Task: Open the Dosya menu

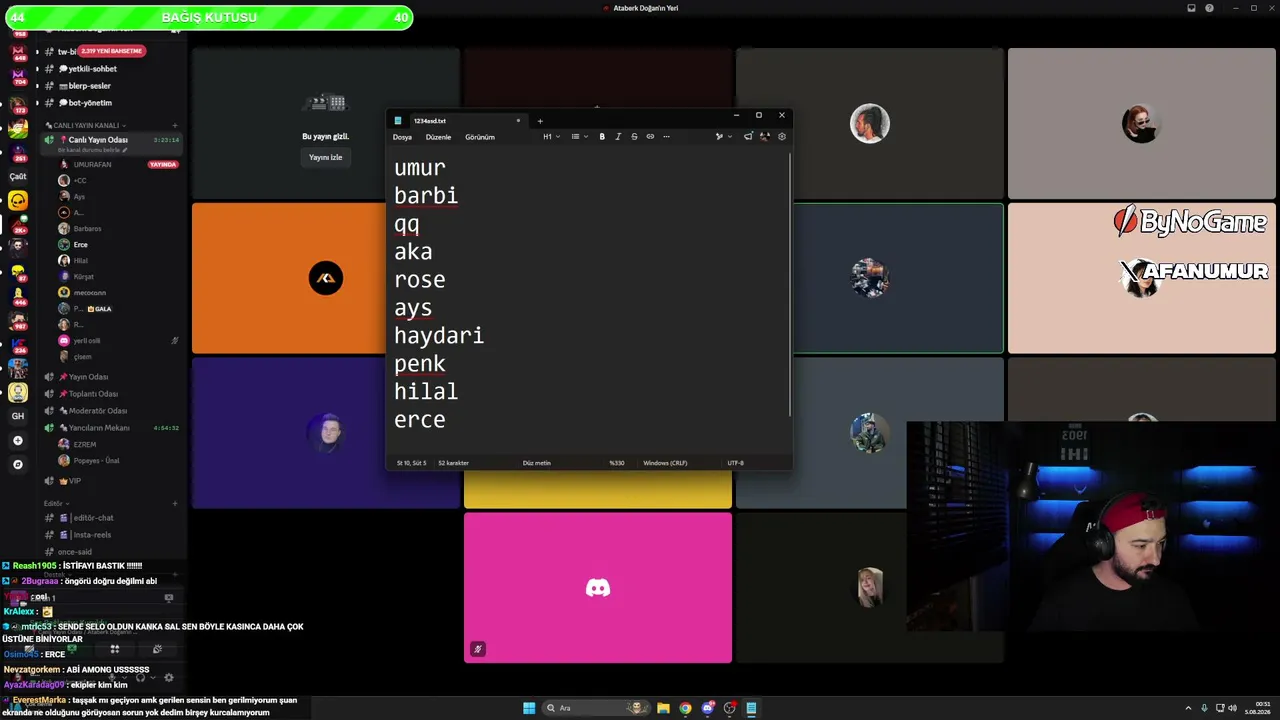Action: click(x=402, y=137)
